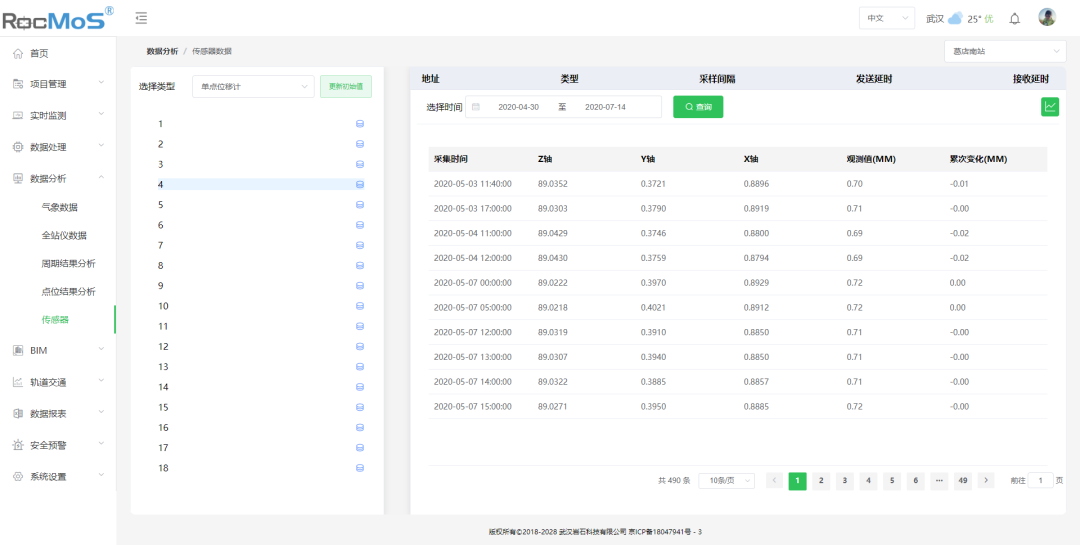1080x545 pixels.
Task: Click the database icon for sensor 2
Action: point(360,144)
